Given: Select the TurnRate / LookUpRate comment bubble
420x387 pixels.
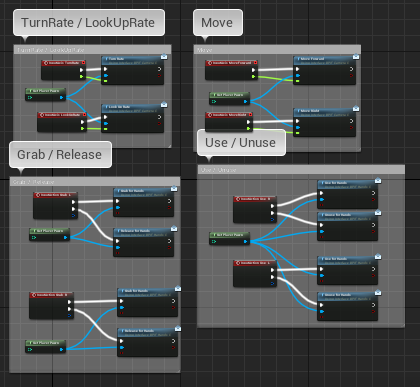Looking at the screenshot, I should click(89, 23).
